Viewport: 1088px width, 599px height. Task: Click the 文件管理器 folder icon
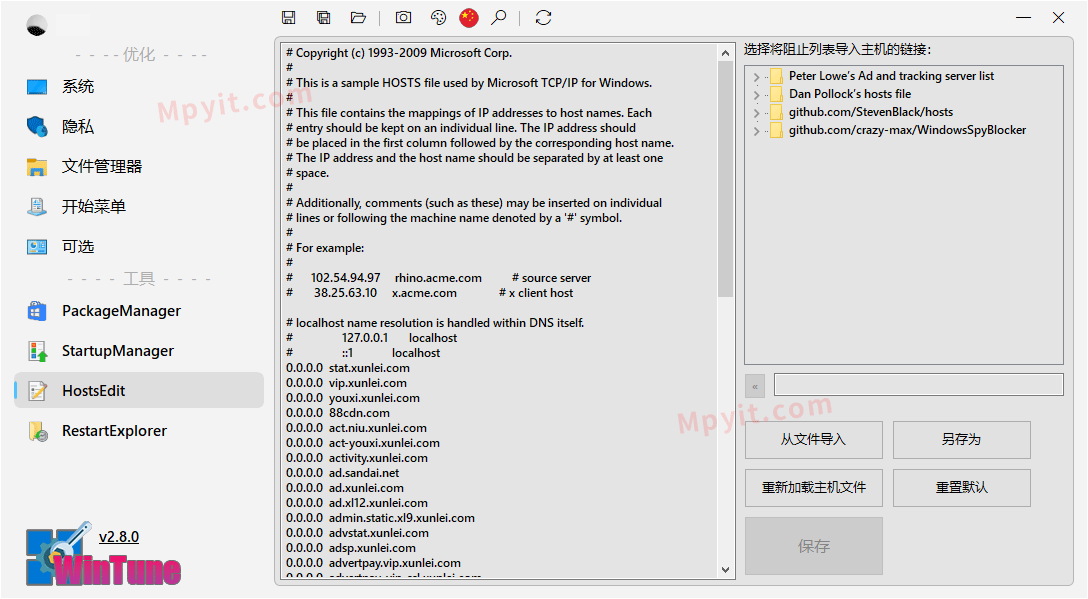(37, 167)
